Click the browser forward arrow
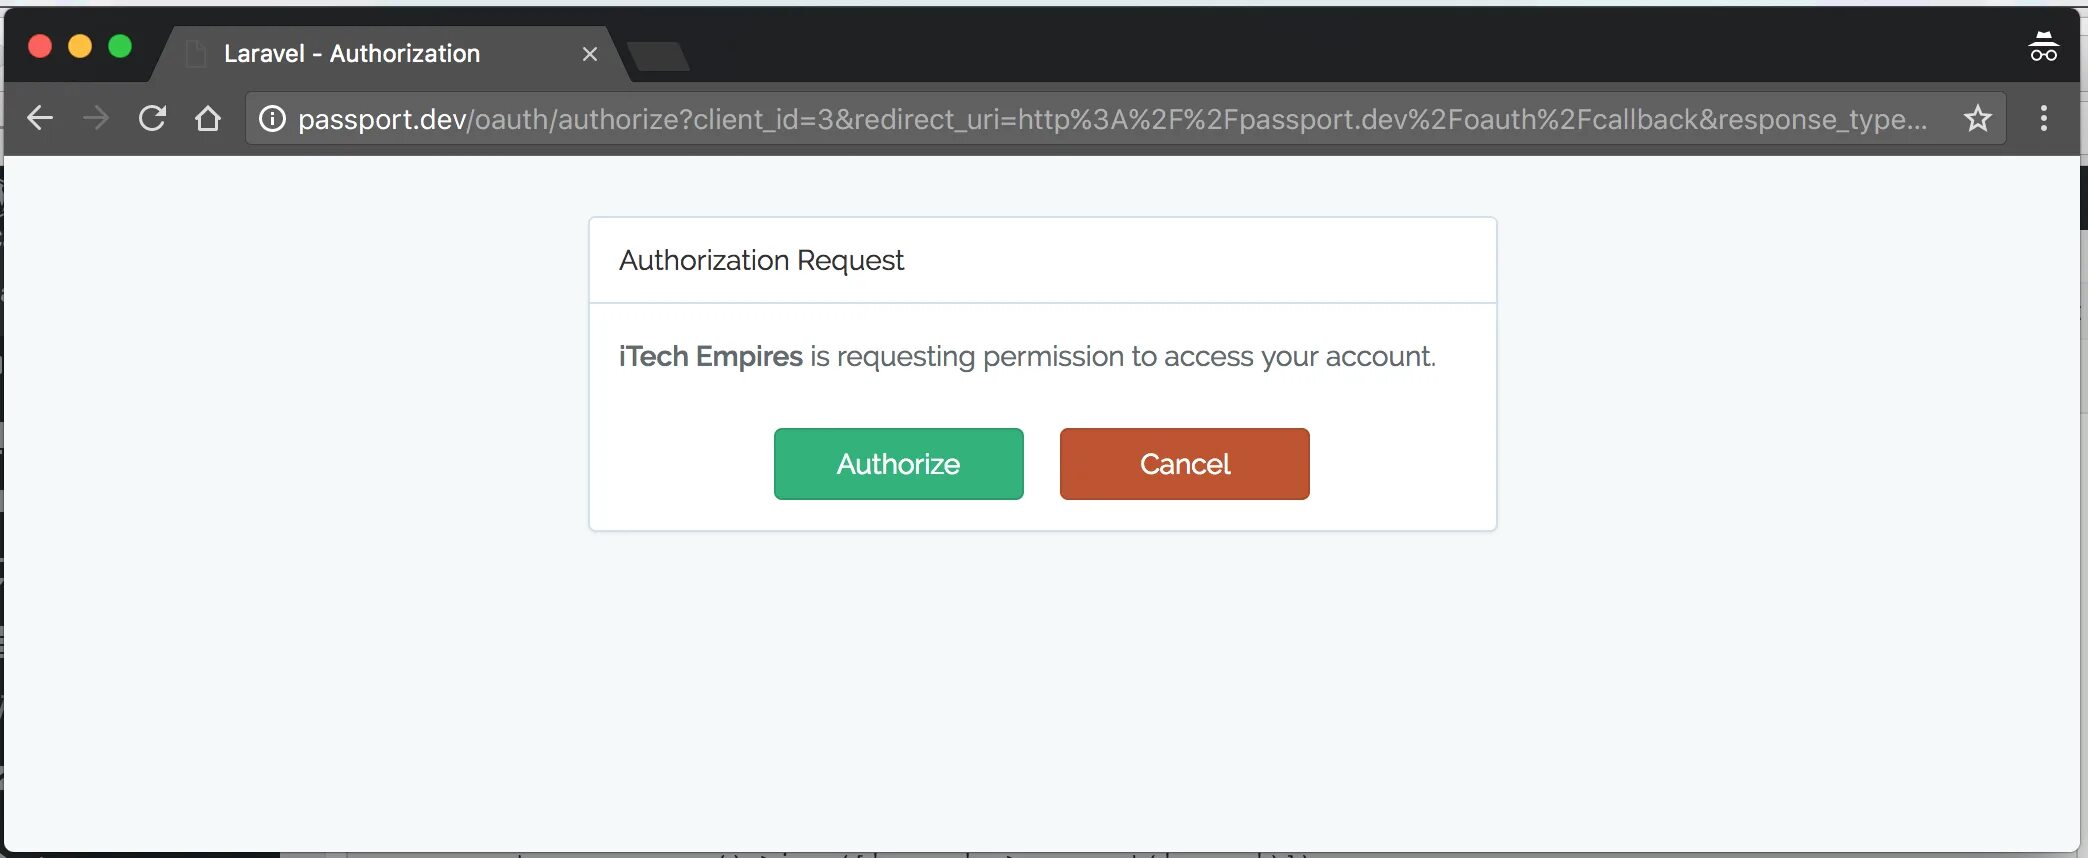Screen dimensions: 2088x858 point(96,118)
